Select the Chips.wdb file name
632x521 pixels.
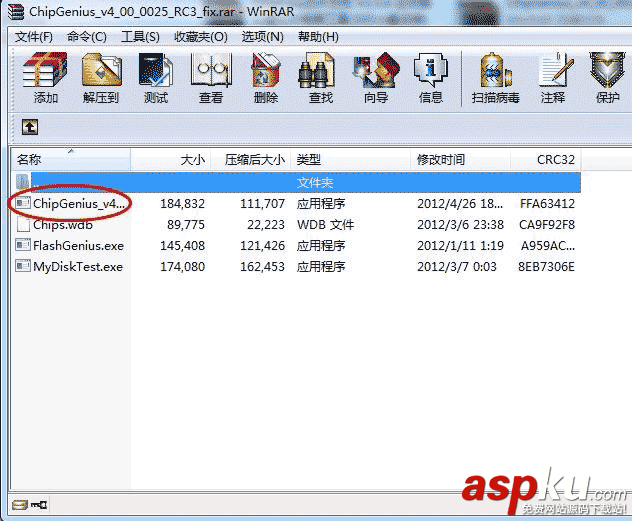click(x=63, y=224)
